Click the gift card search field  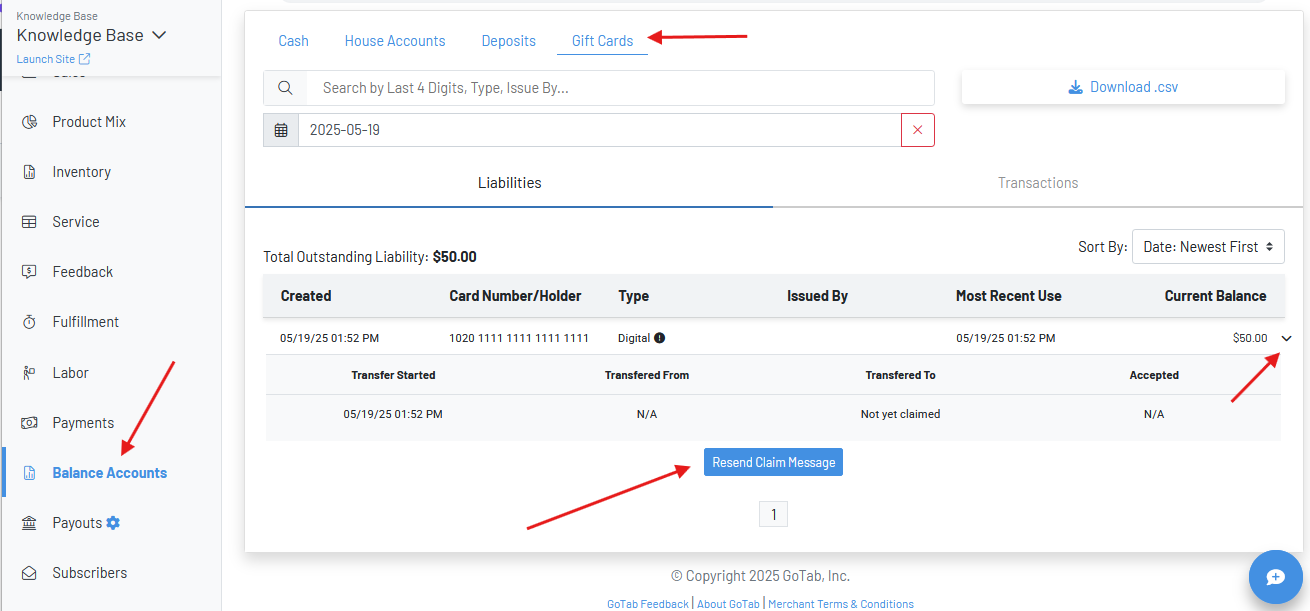(x=620, y=88)
